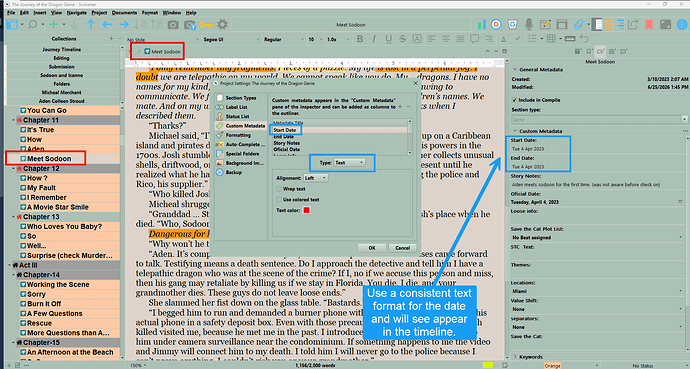Switch to corkboard view mode icon
This screenshot has width=690, height=369.
click(609, 25)
